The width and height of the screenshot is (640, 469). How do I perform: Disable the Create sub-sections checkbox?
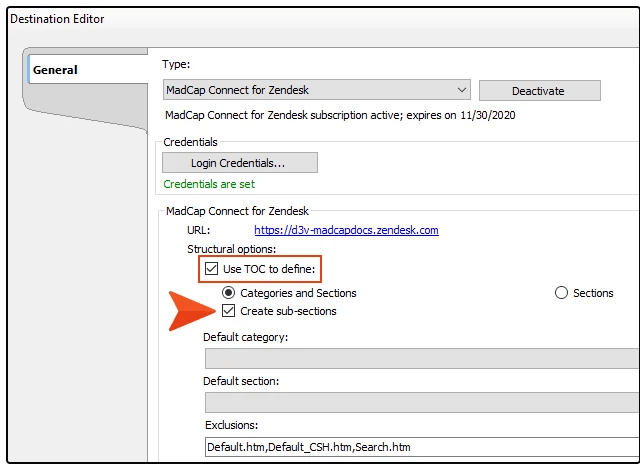pos(229,311)
